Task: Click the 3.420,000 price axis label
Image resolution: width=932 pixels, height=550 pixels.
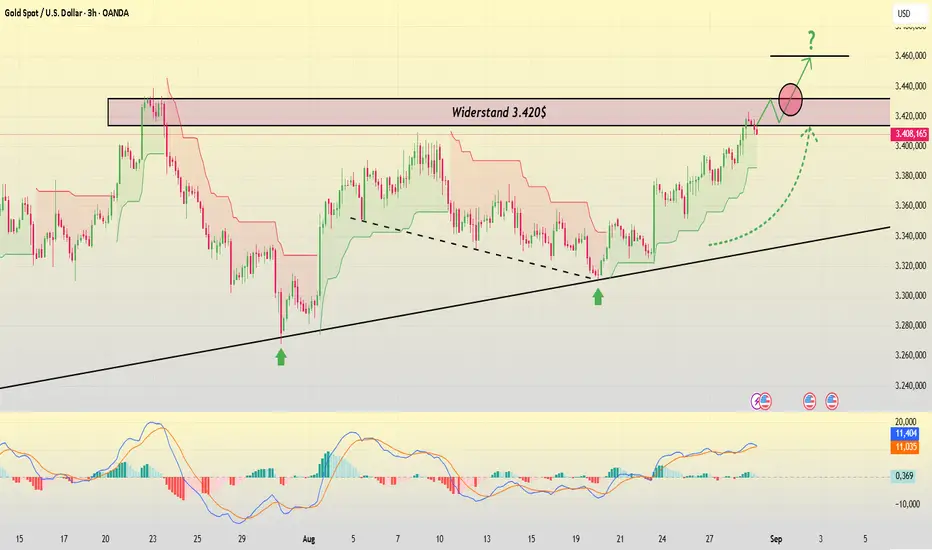Action: [910, 116]
